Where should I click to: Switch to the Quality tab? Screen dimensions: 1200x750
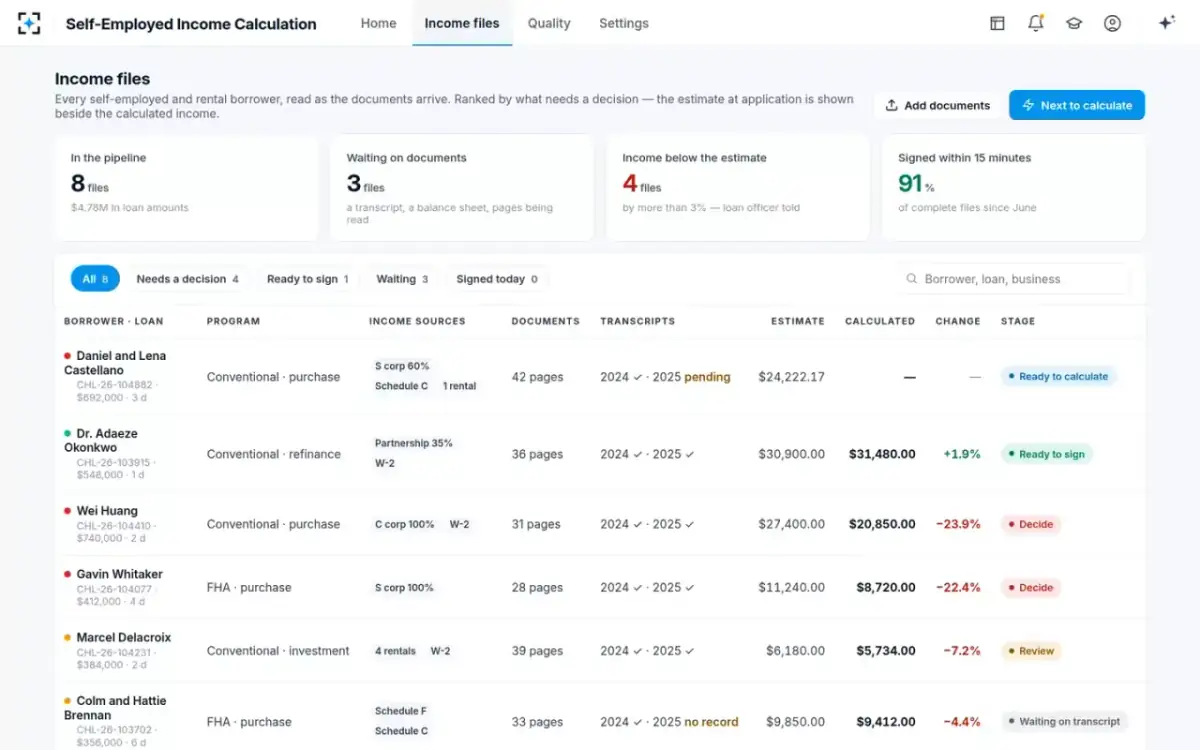(x=549, y=23)
